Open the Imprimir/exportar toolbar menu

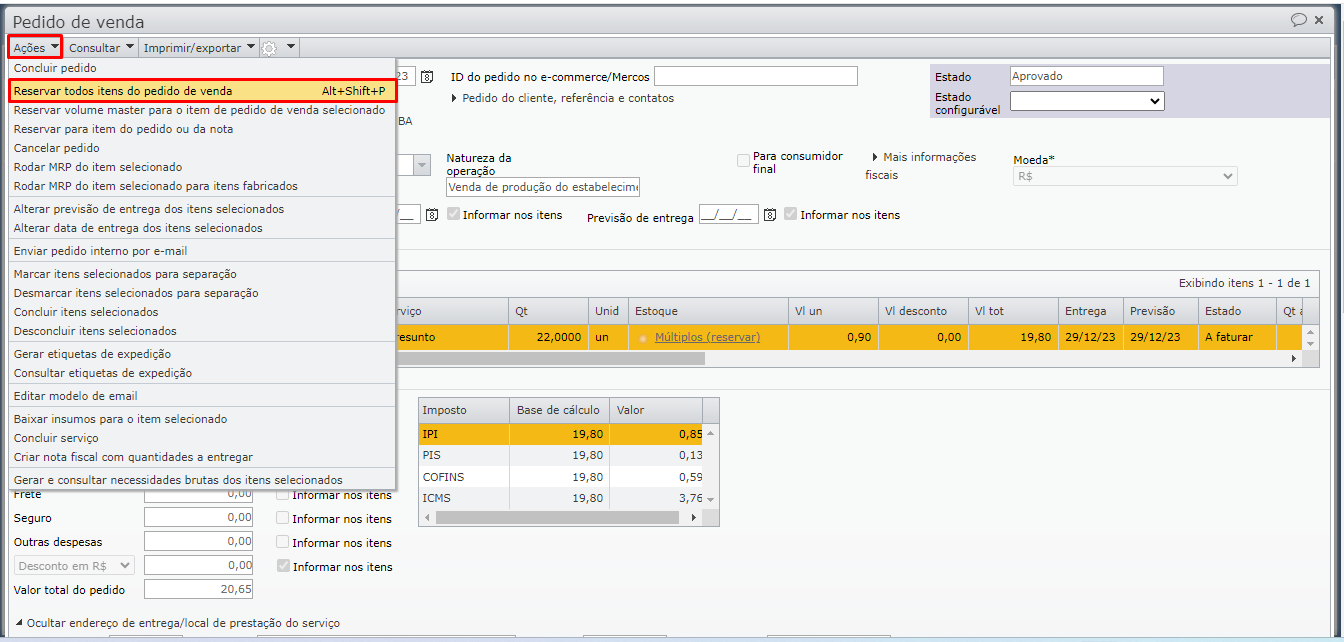tap(198, 47)
